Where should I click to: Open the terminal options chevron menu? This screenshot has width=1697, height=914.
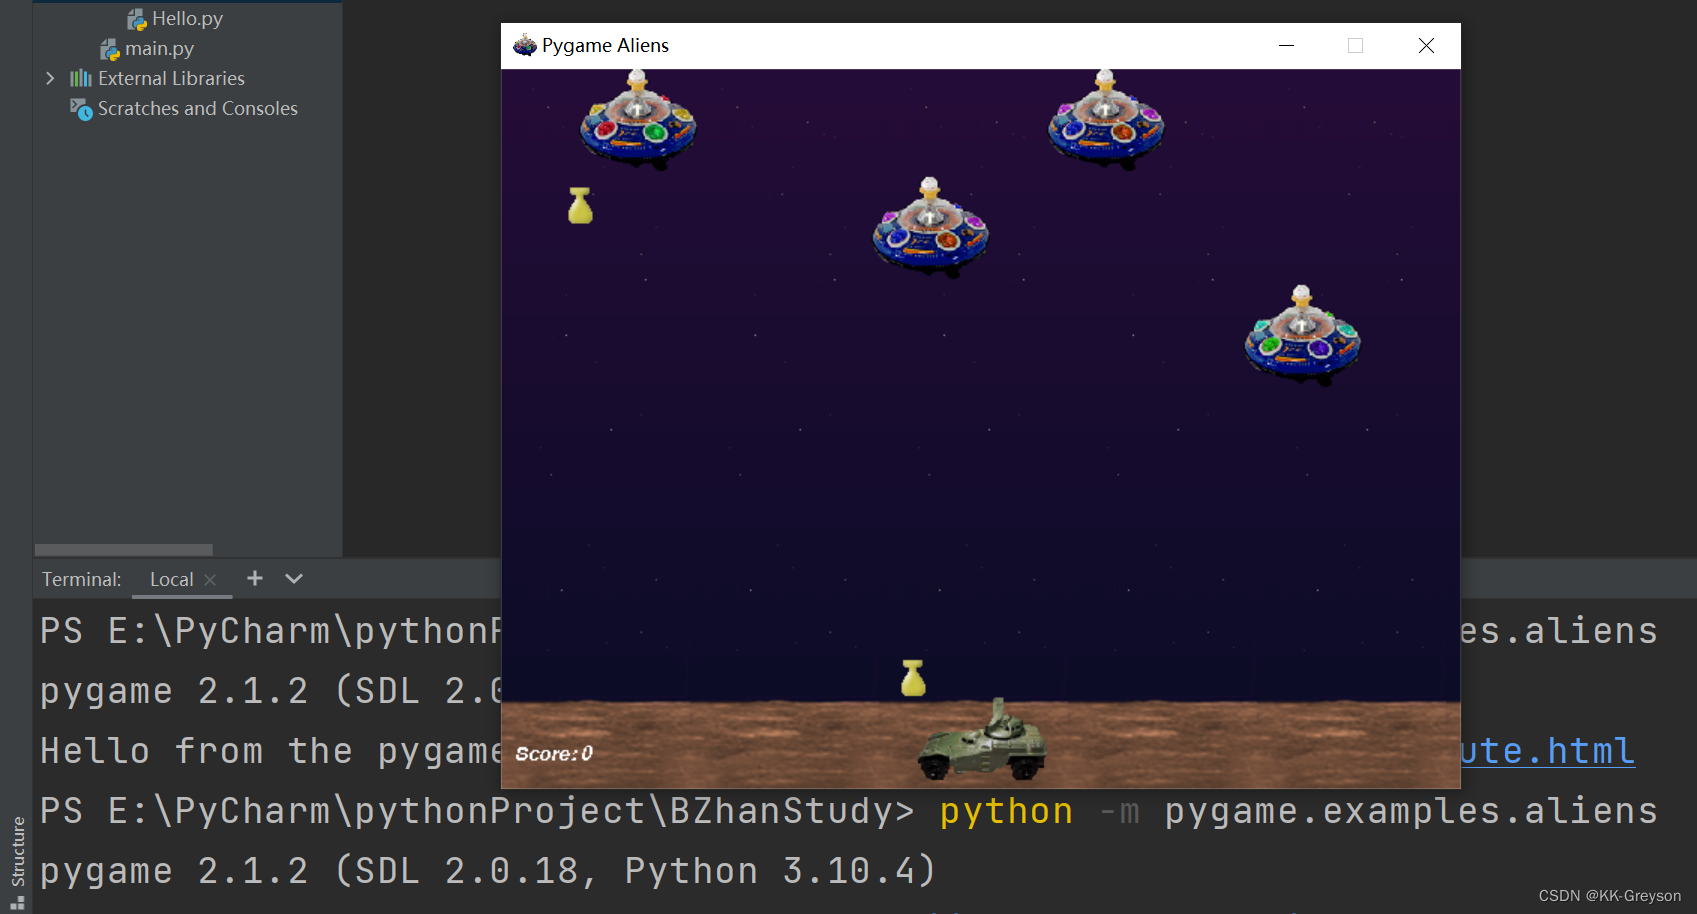click(x=292, y=578)
